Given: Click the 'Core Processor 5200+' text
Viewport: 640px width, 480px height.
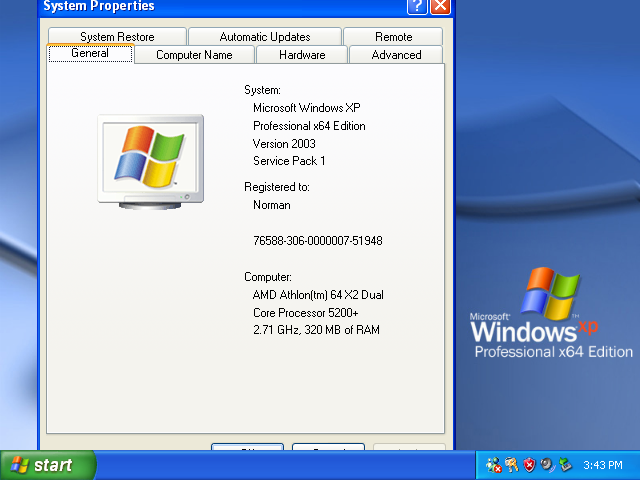Looking at the screenshot, I should tap(306, 313).
